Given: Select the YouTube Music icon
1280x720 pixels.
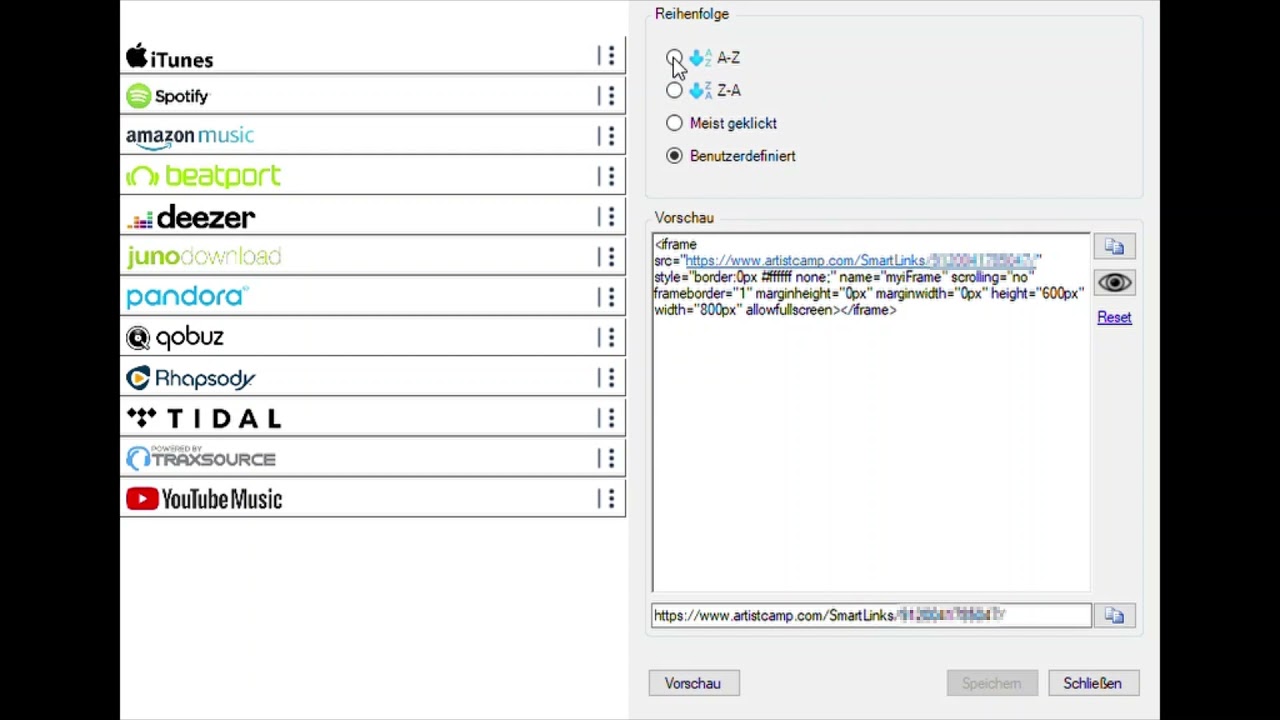Looking at the screenshot, I should pyautogui.click(x=141, y=499).
